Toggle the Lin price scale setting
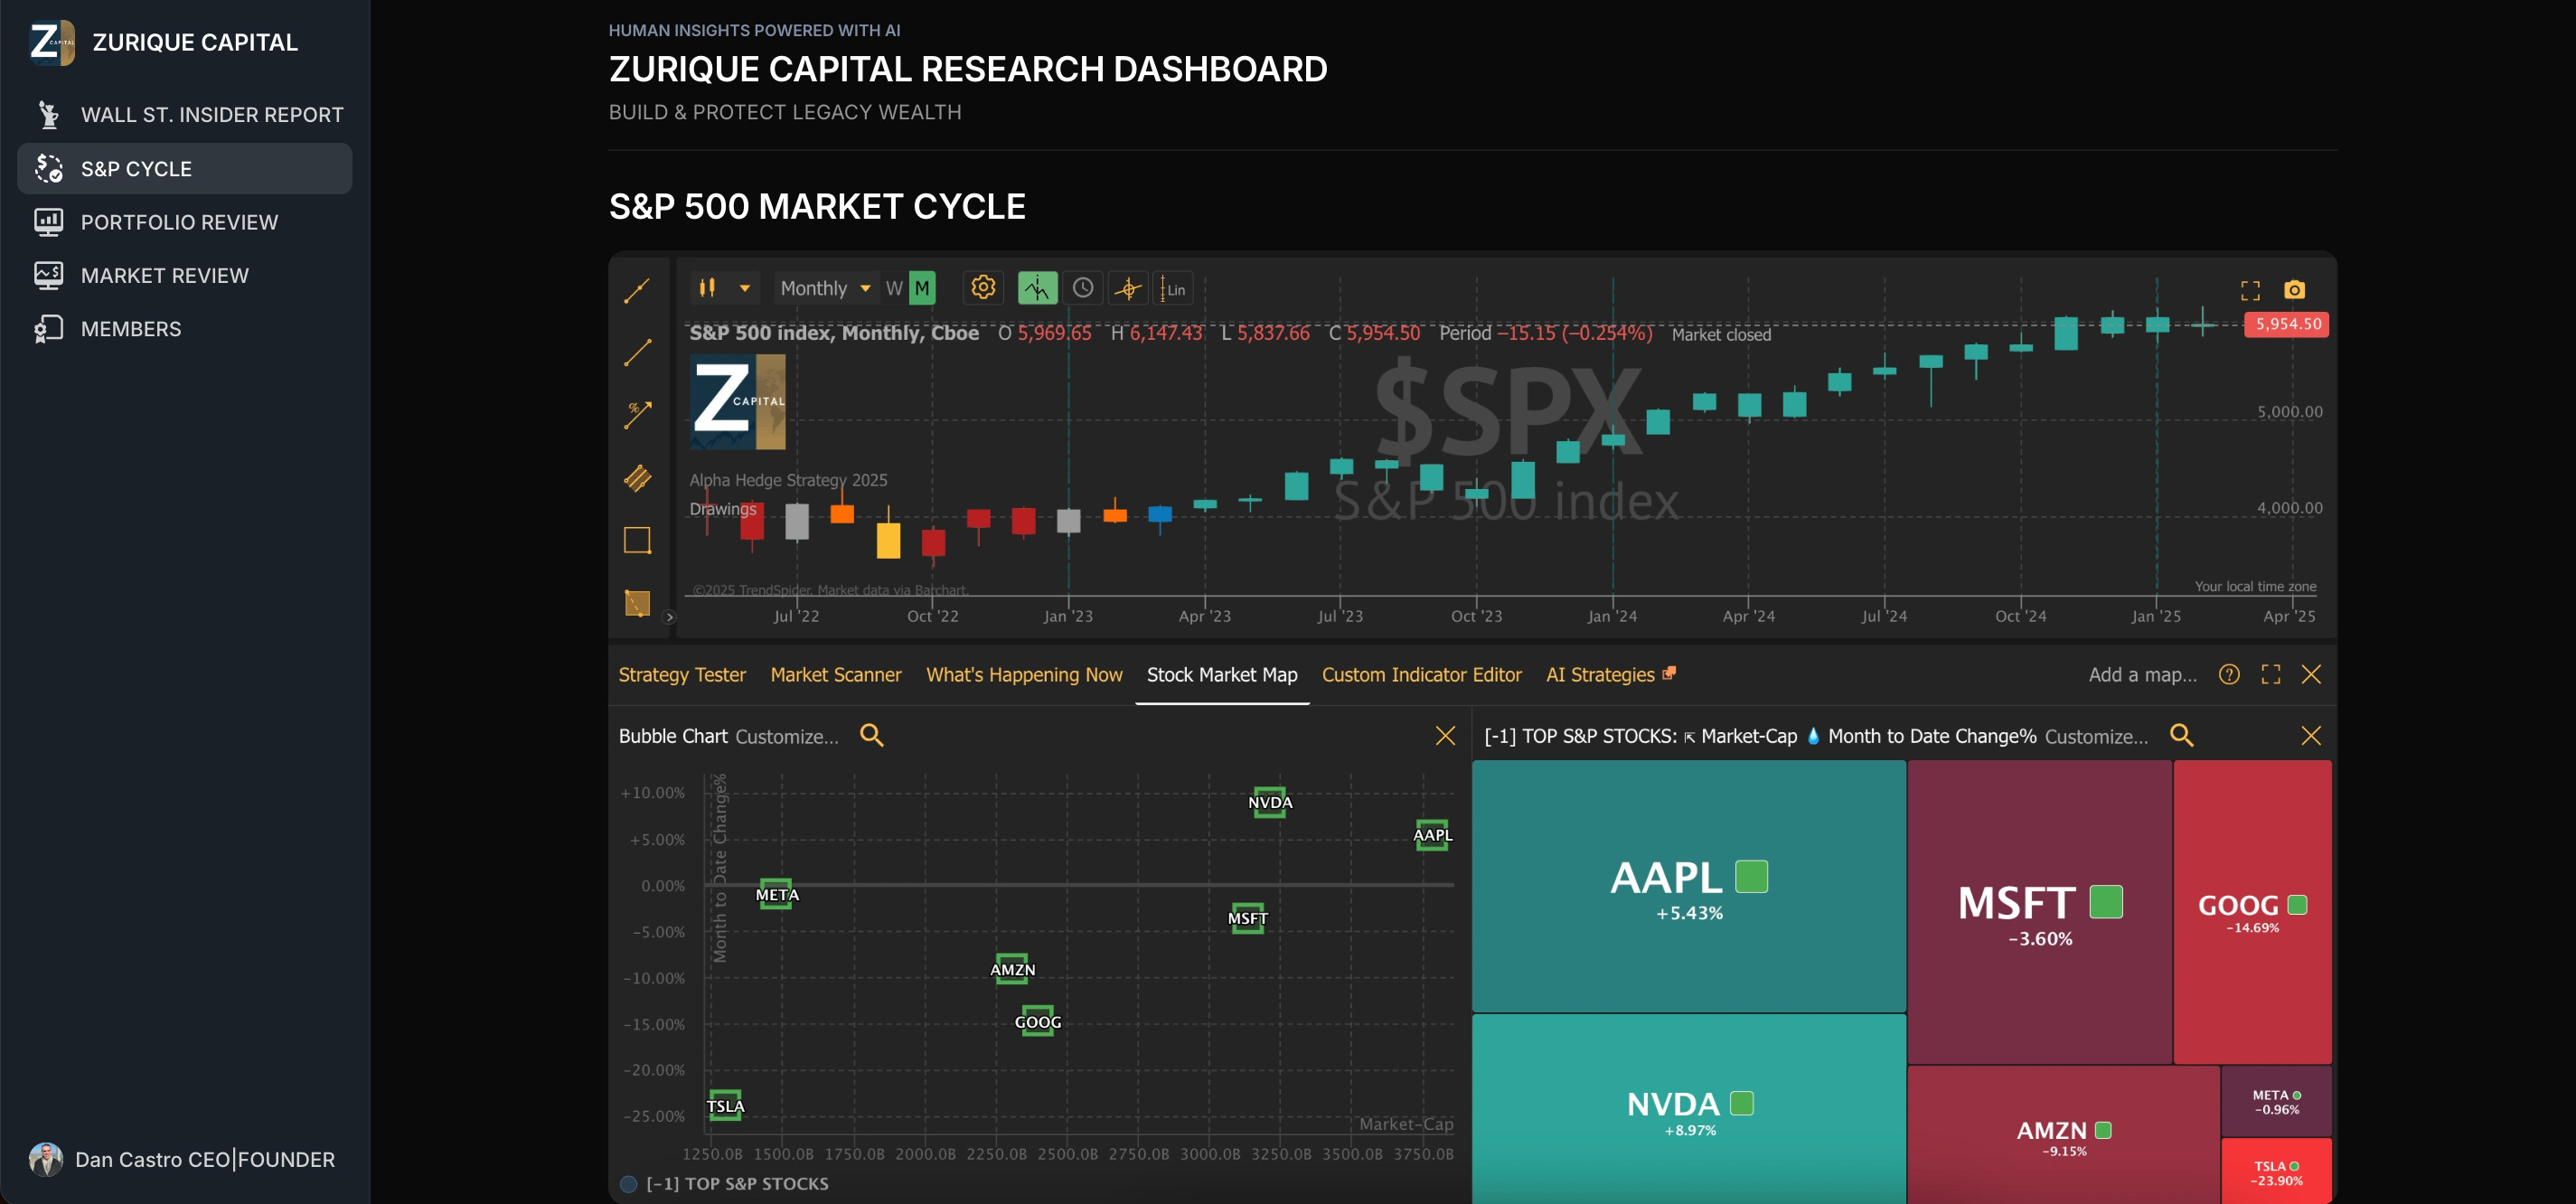2576x1204 pixels. pos(1171,289)
